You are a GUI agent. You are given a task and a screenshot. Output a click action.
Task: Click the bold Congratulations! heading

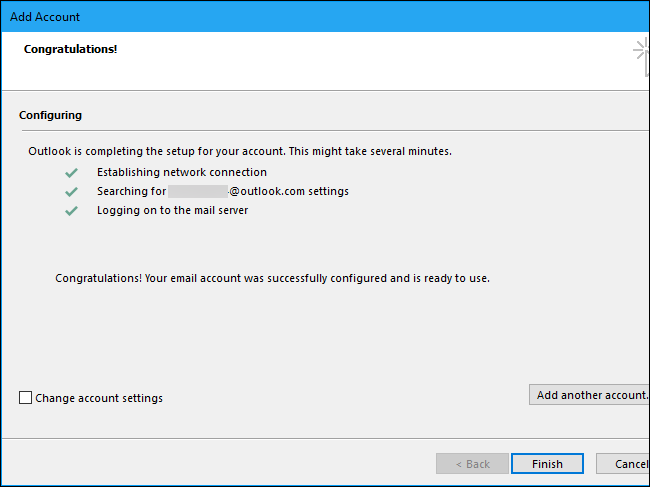click(71, 48)
